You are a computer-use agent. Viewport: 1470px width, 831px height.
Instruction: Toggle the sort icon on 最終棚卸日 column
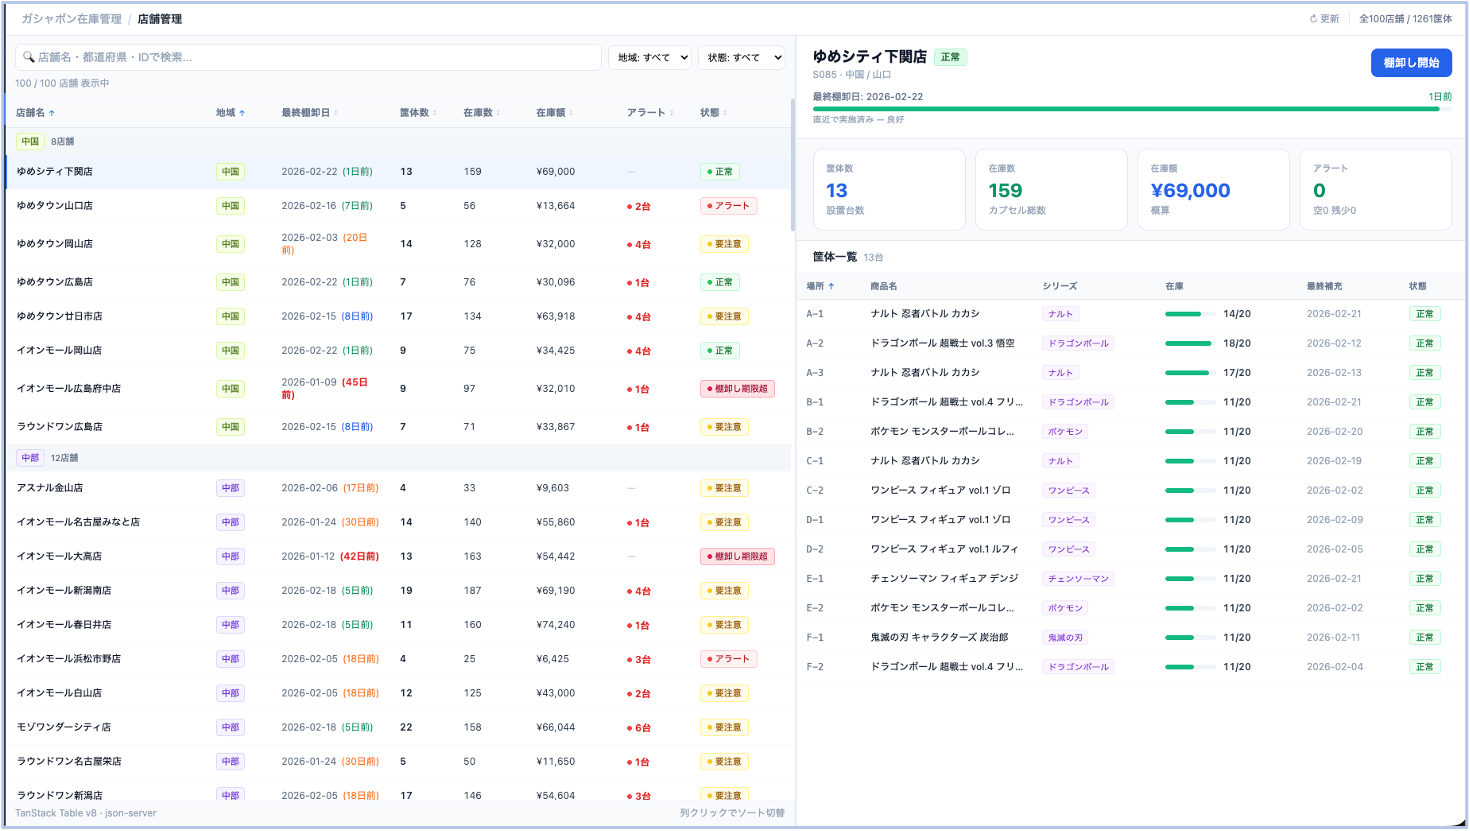[x=336, y=113]
